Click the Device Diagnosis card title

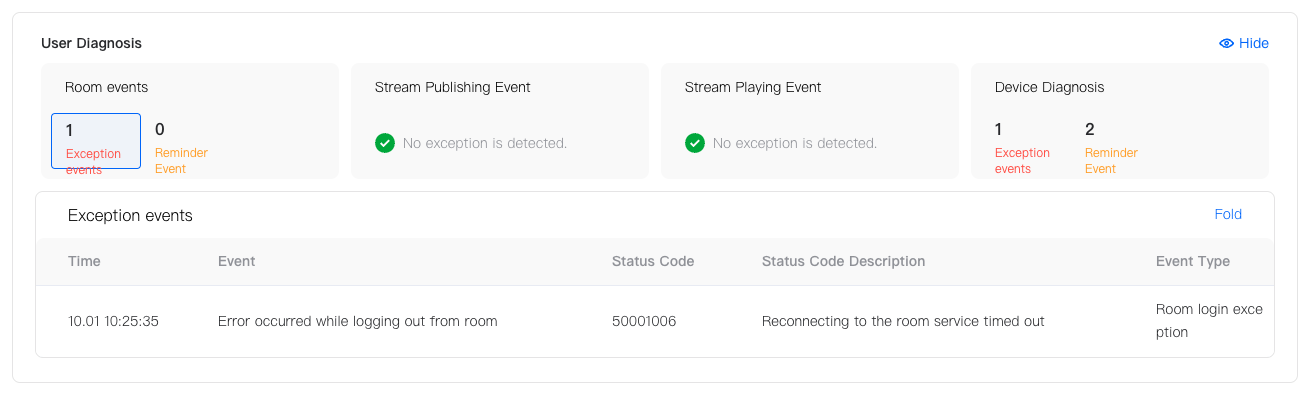click(1049, 87)
